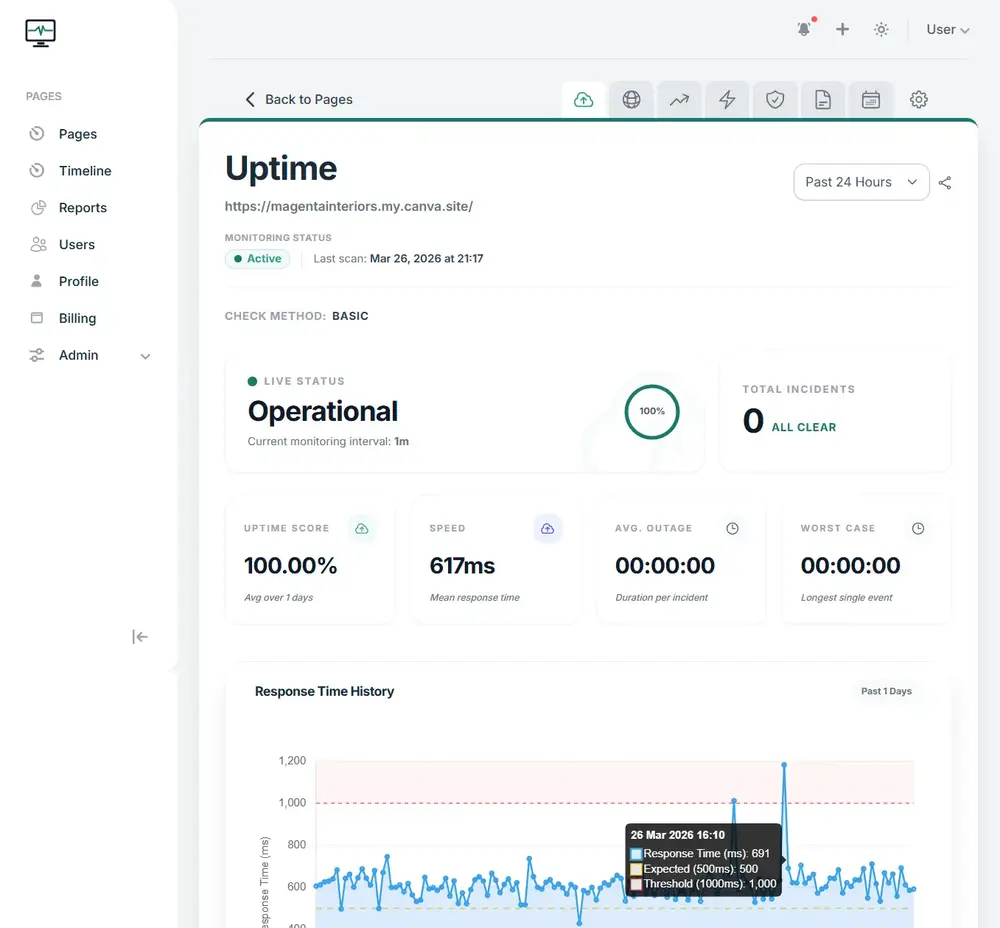Open the Uptime monitoring tab with cloud icon
Screen dimensions: 1000x928
583,99
